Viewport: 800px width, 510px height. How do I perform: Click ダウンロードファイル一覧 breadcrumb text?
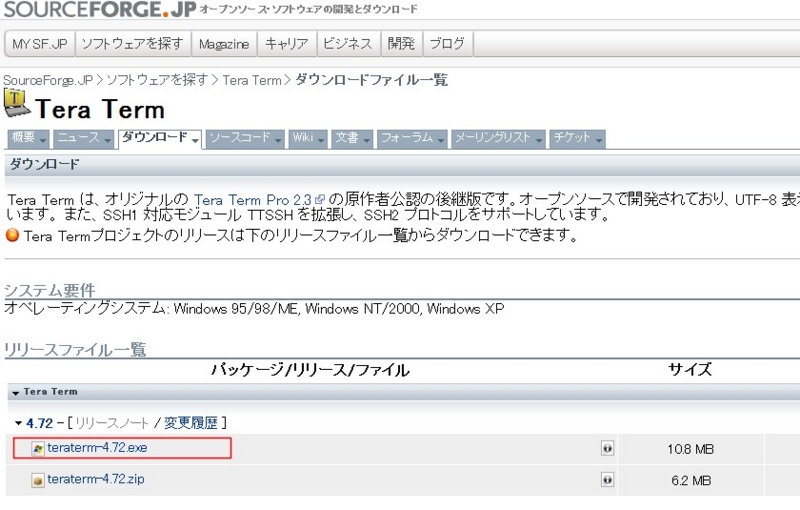point(371,80)
